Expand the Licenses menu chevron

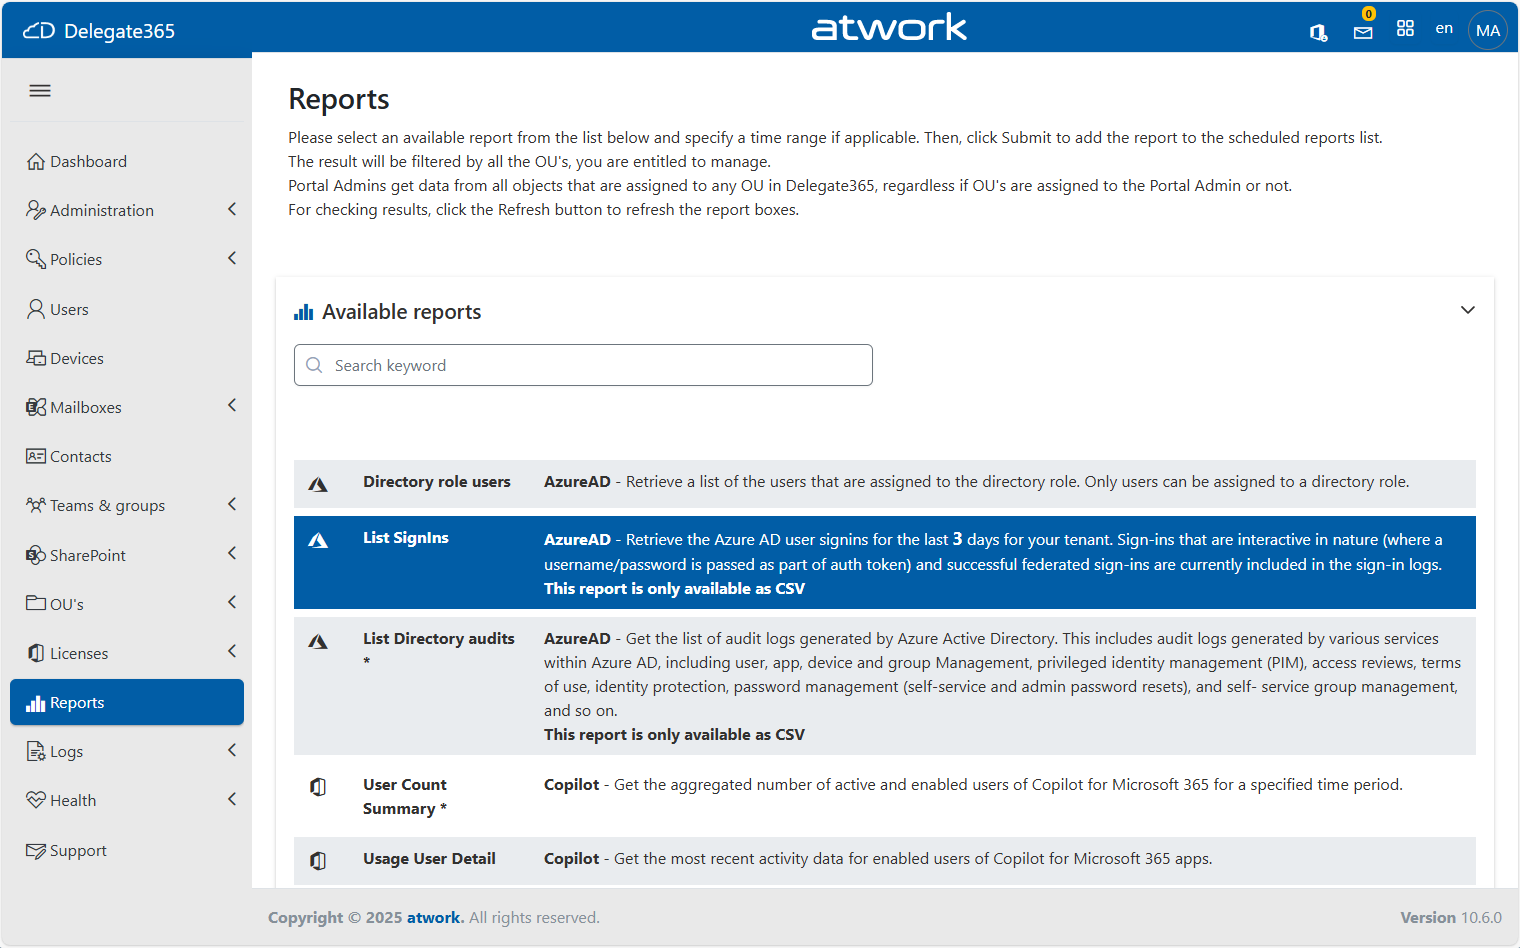pyautogui.click(x=232, y=652)
